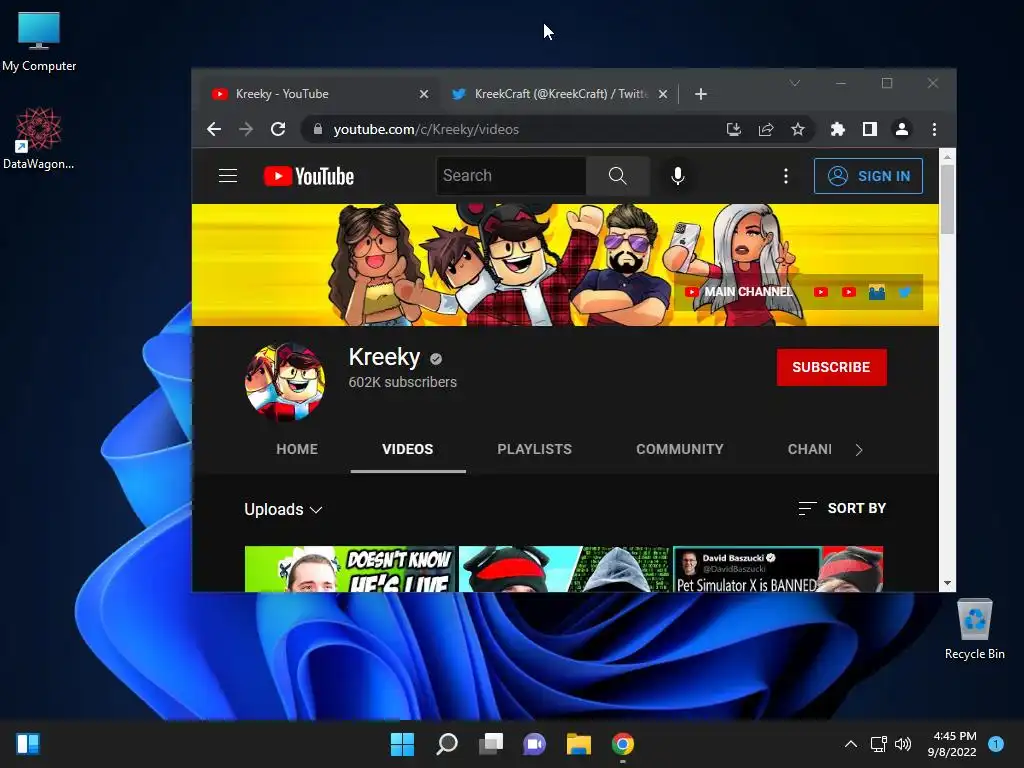This screenshot has width=1024, height=768.
Task: Open the "Doesn't Know He's Live" video thumbnail
Action: 349,569
